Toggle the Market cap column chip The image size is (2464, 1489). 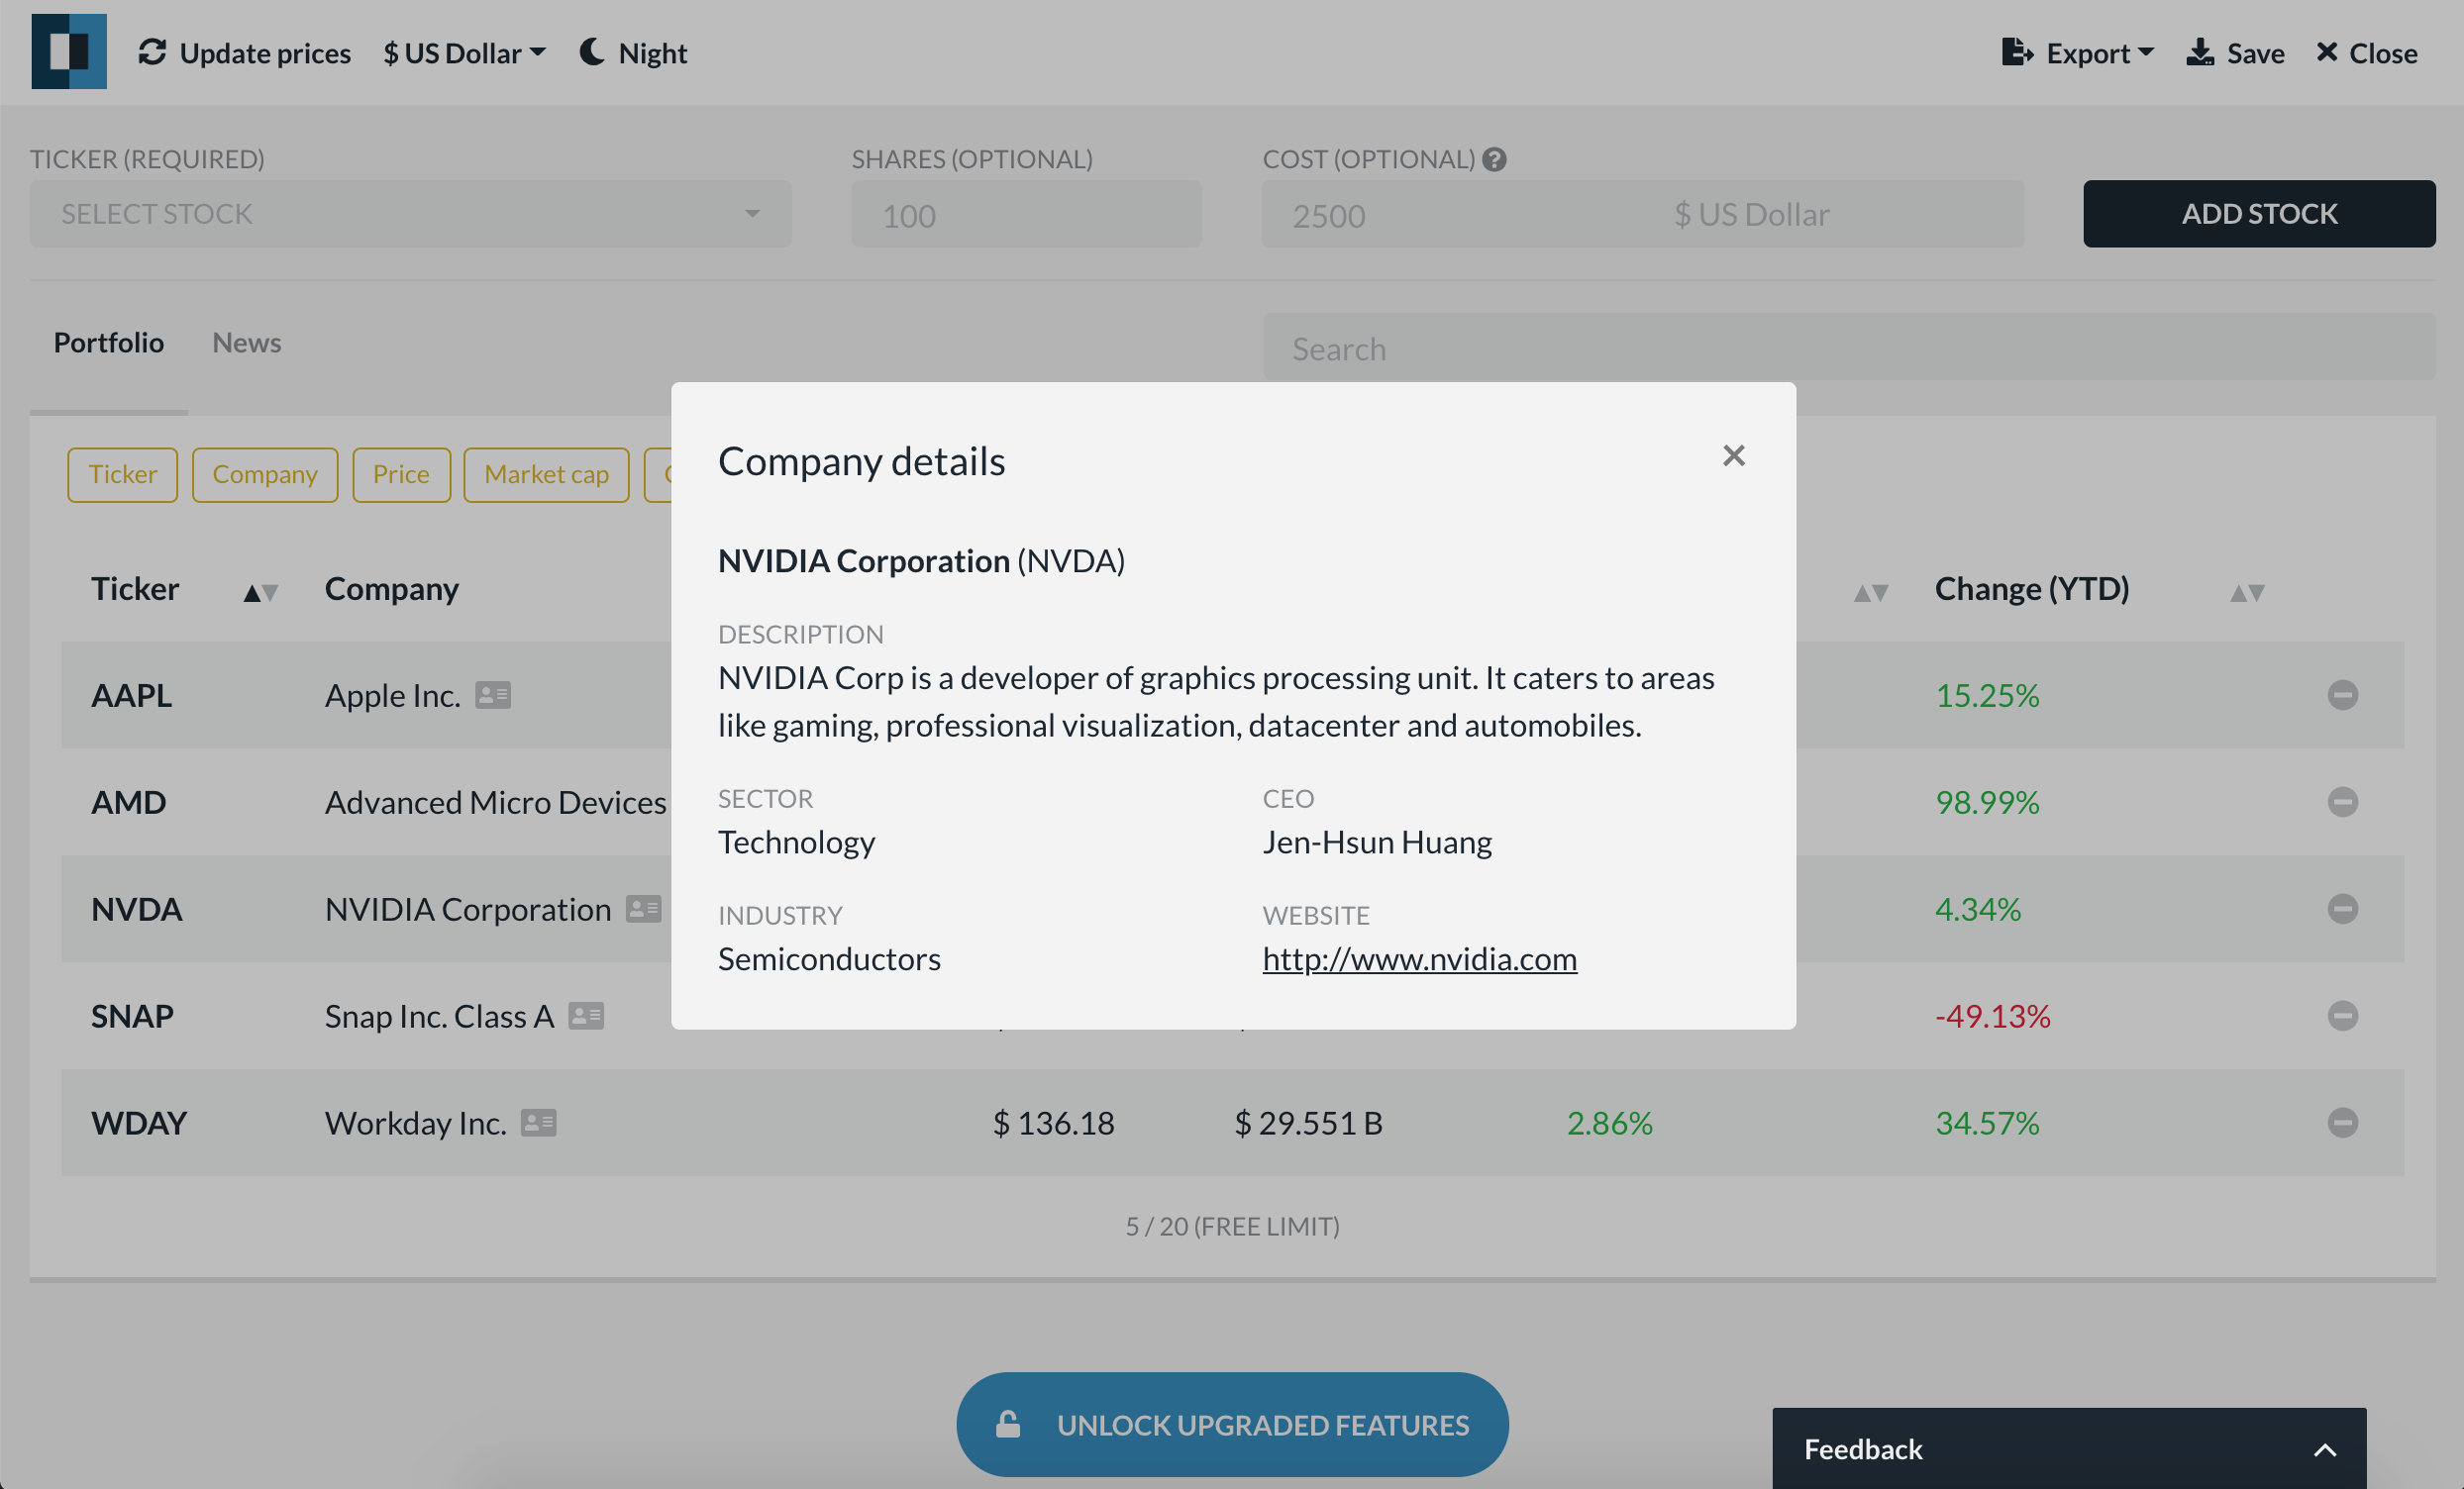[x=546, y=474]
